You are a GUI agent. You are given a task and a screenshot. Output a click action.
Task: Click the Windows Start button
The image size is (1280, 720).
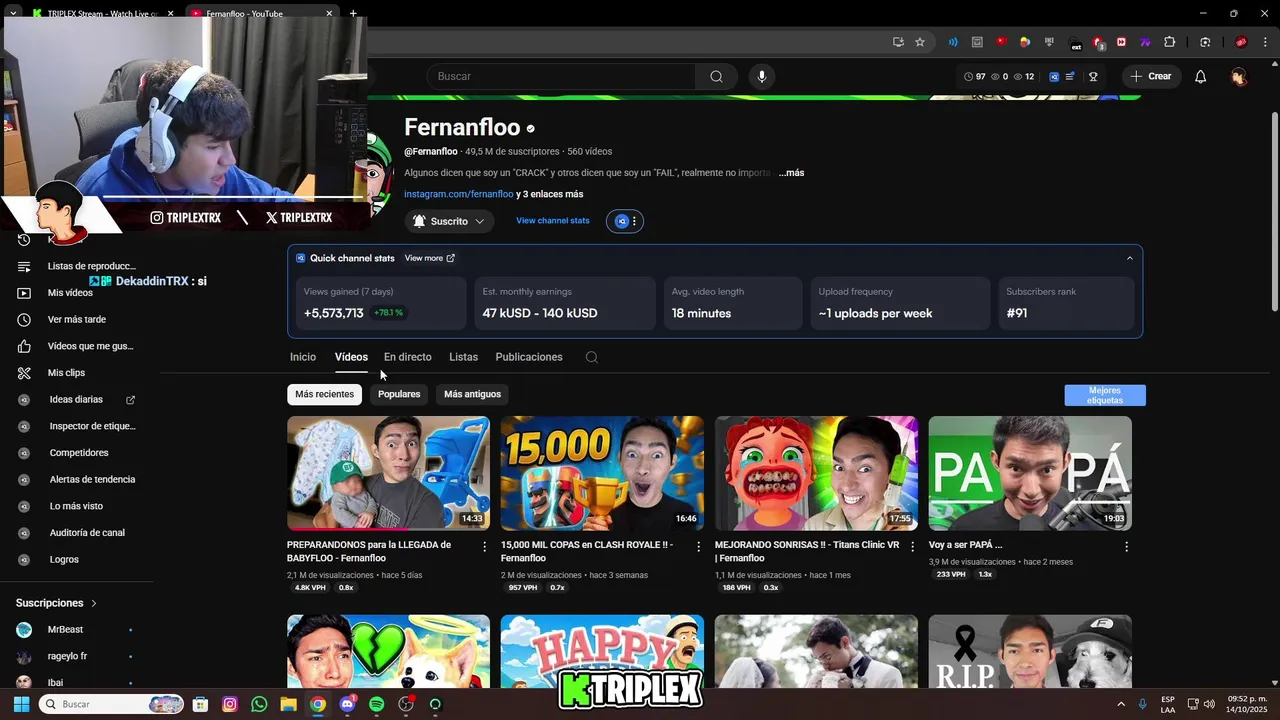click(21, 704)
